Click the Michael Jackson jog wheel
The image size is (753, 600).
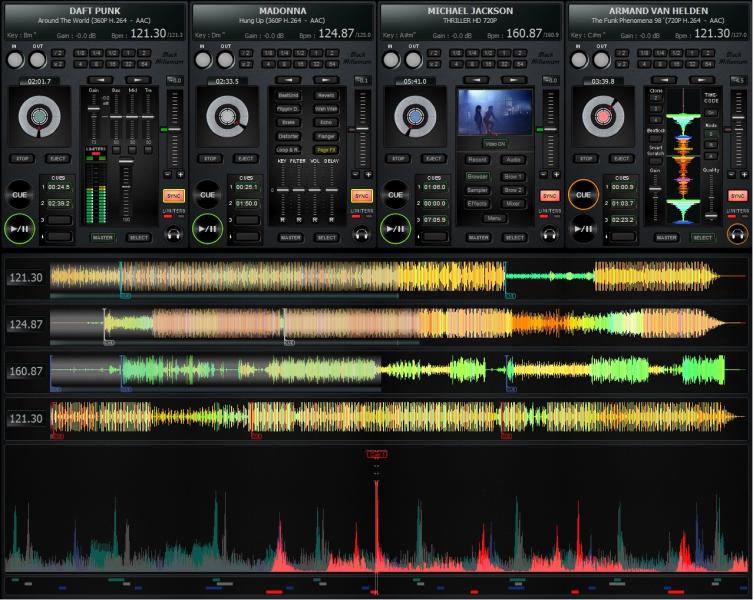(415, 116)
